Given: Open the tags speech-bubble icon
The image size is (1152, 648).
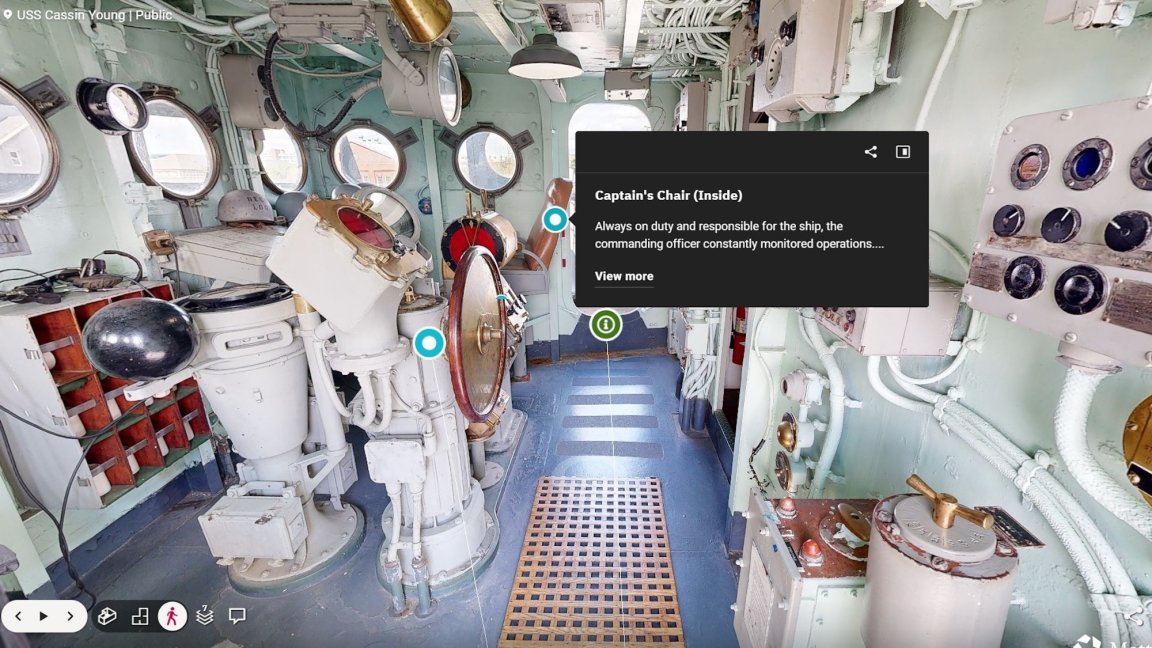Looking at the screenshot, I should pos(237,616).
